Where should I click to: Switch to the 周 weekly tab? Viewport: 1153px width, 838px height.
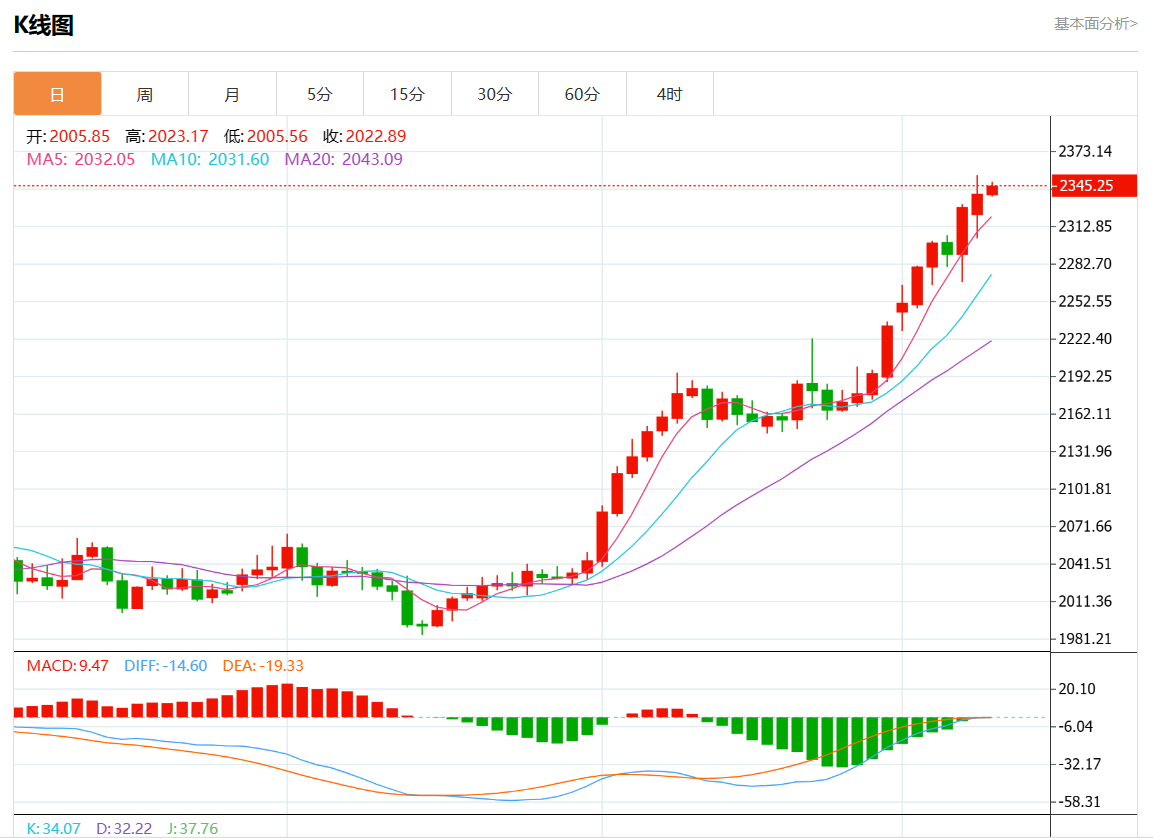pos(145,94)
